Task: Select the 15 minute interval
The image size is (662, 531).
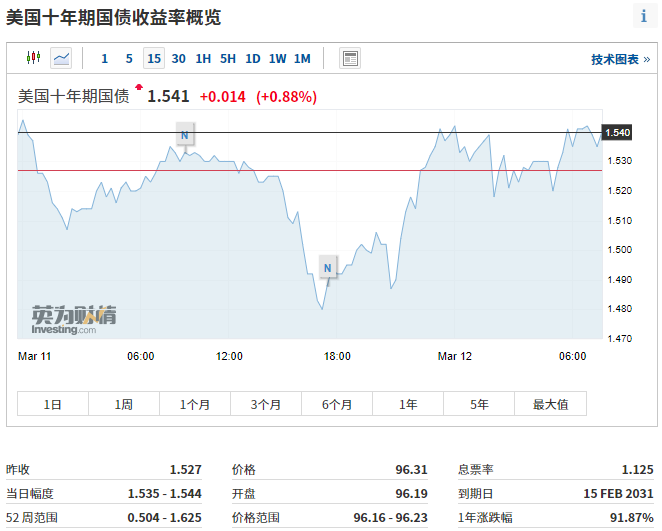Action: tap(153, 58)
